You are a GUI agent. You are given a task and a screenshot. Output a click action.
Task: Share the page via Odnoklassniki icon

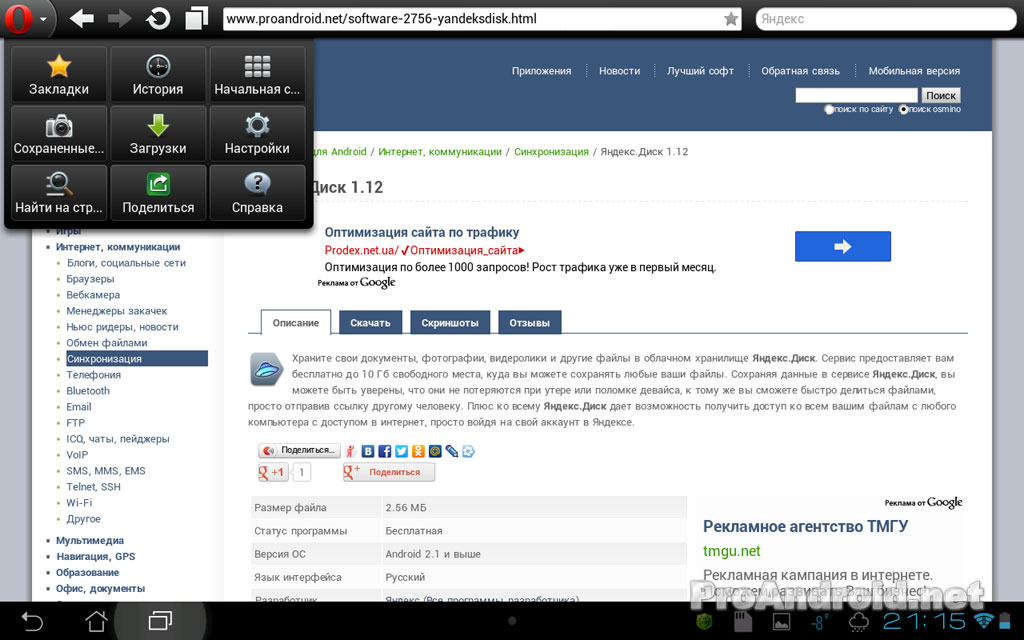point(418,451)
